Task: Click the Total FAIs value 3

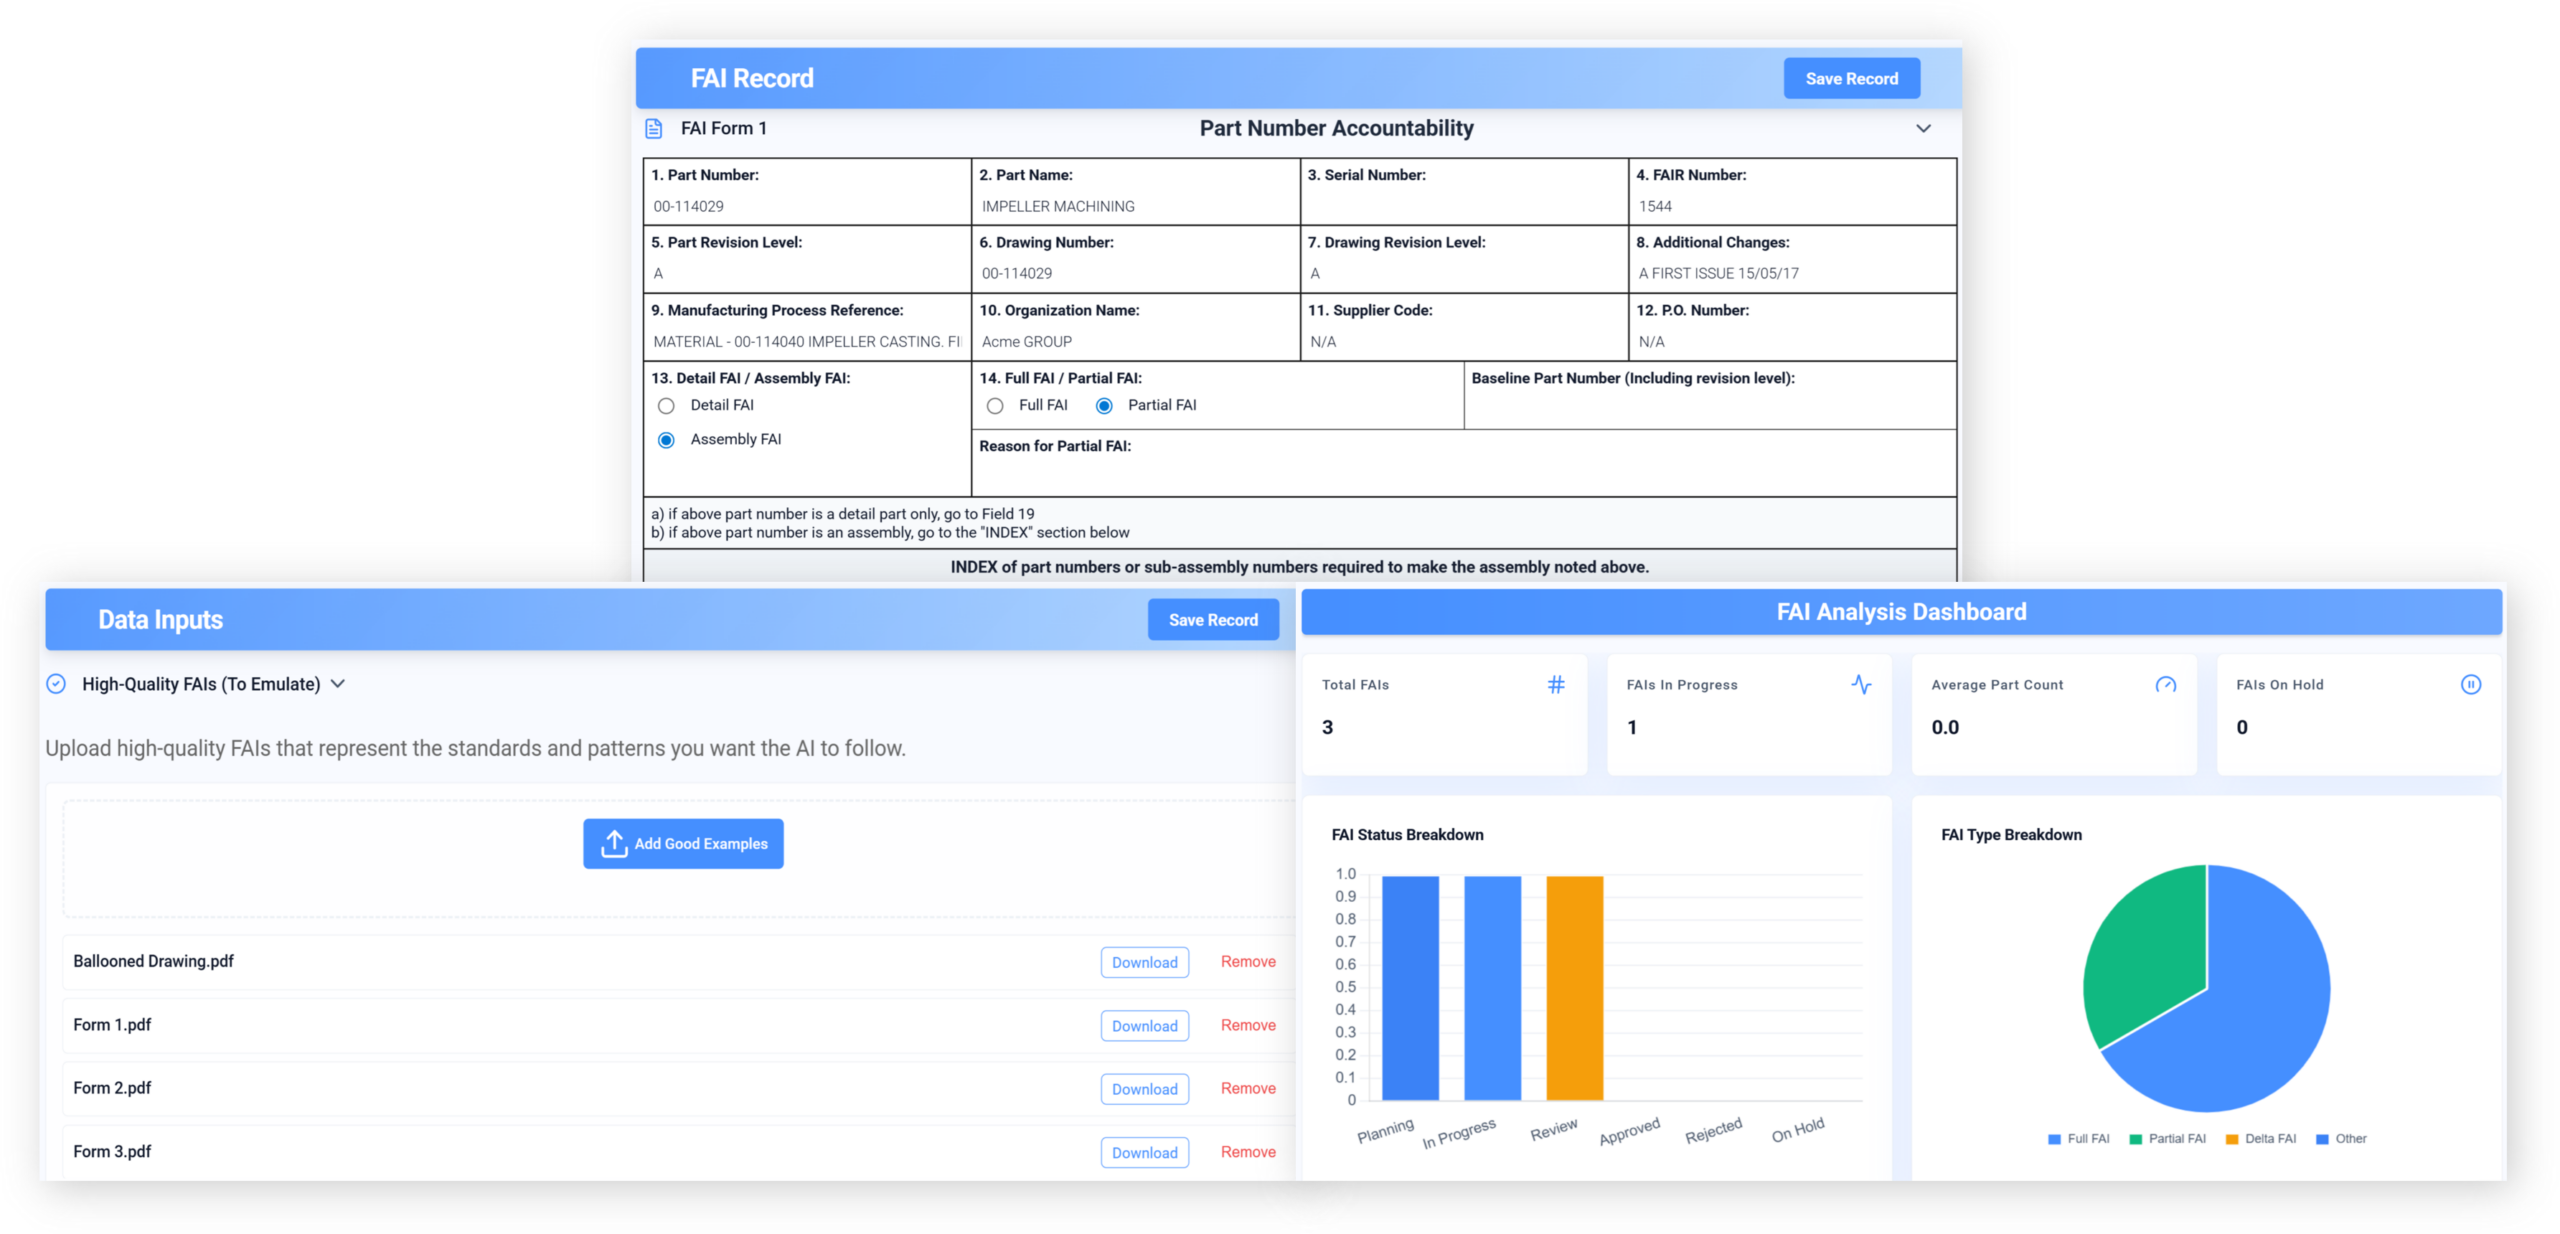Action: tap(1326, 727)
